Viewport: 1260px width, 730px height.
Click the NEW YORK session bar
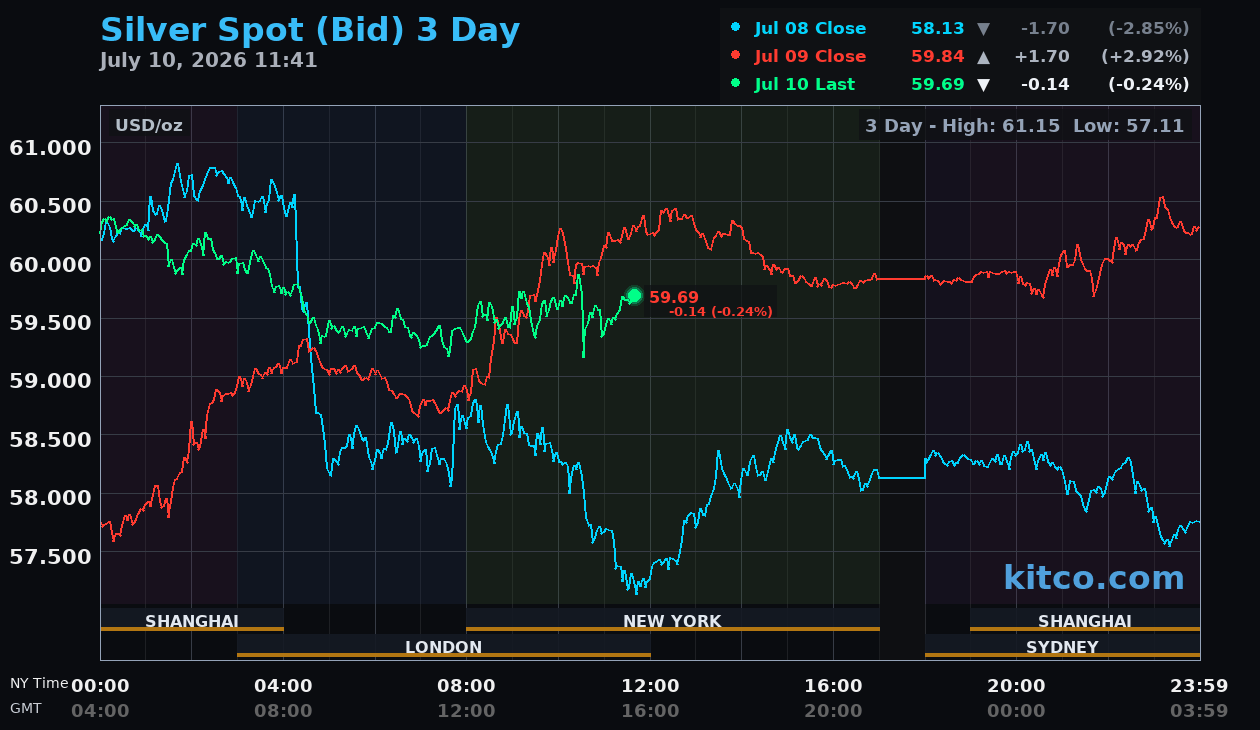coord(672,620)
